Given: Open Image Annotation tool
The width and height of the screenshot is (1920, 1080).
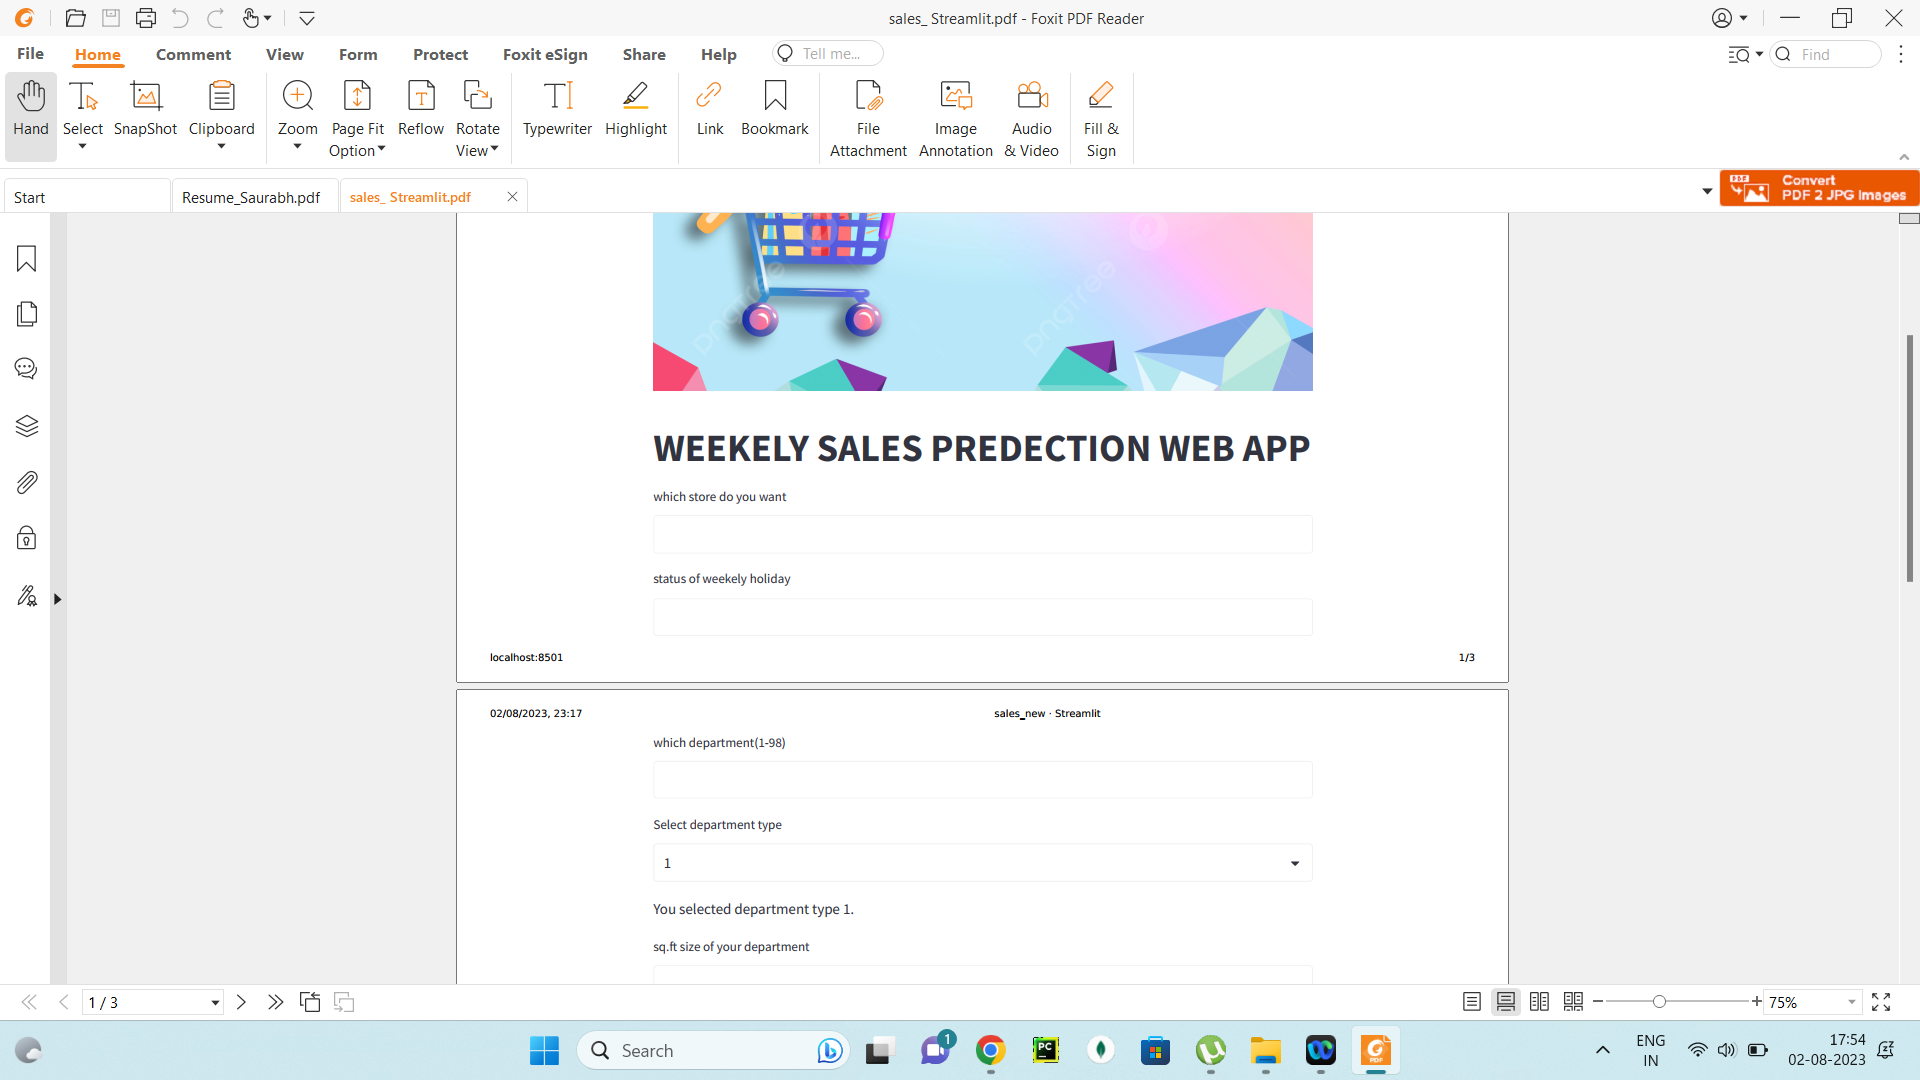Looking at the screenshot, I should point(955,119).
